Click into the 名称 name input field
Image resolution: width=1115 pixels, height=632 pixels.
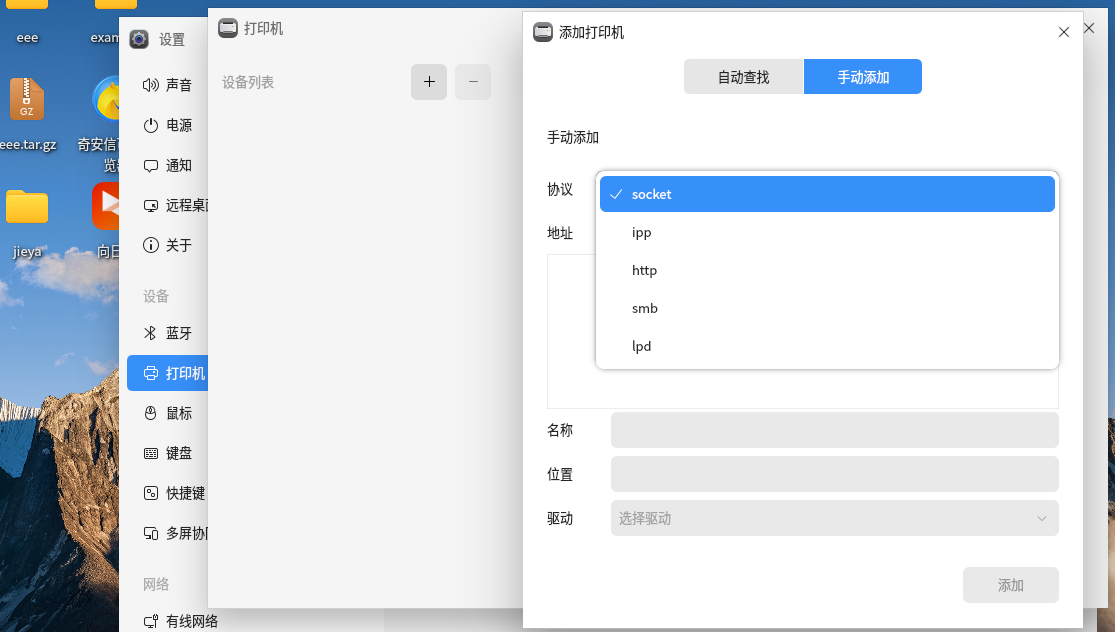coord(834,430)
